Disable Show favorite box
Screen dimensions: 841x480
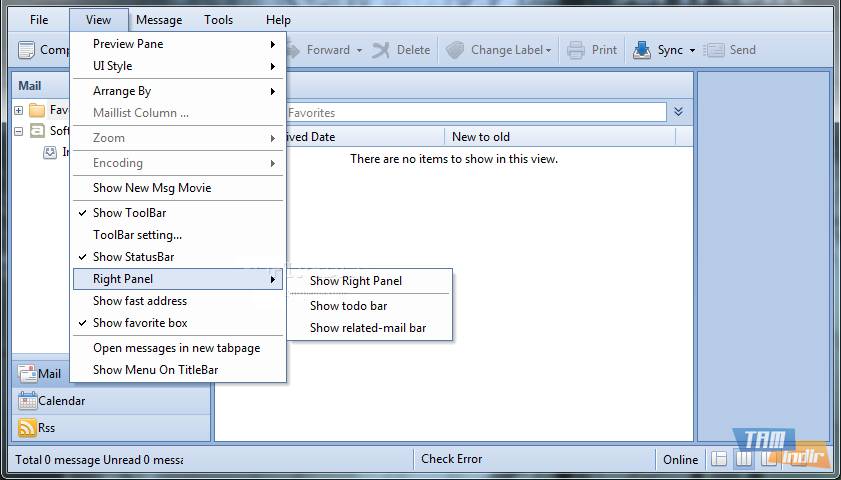(140, 323)
